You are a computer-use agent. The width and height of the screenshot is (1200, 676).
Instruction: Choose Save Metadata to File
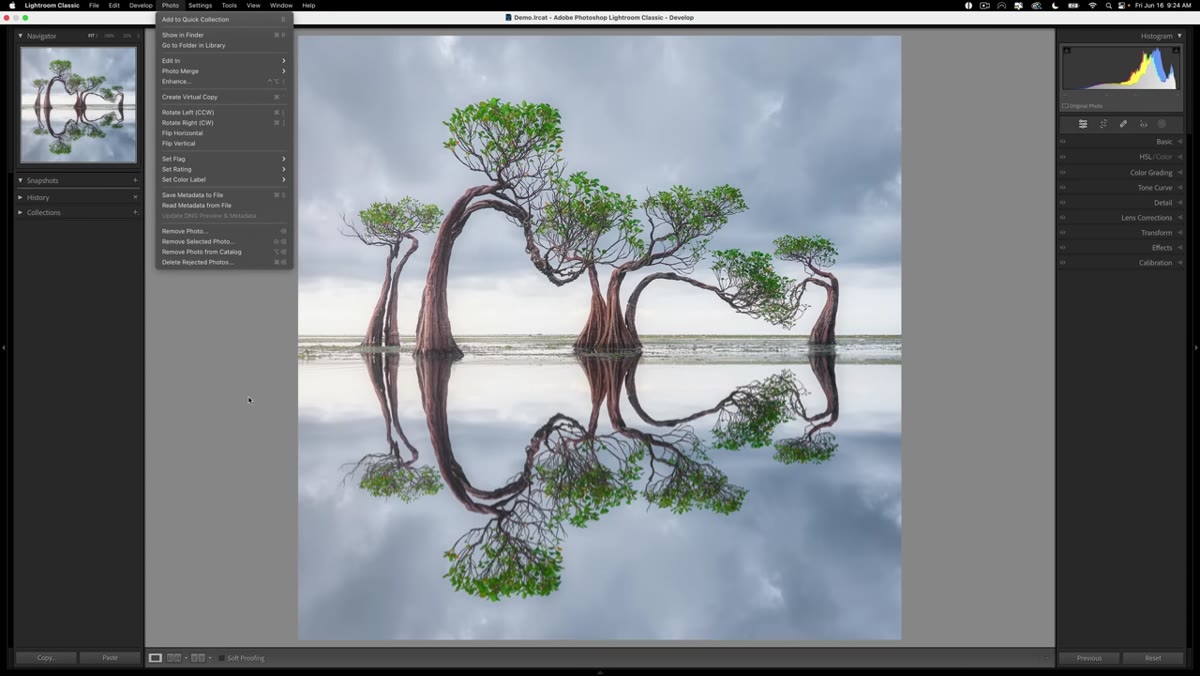tap(224, 195)
